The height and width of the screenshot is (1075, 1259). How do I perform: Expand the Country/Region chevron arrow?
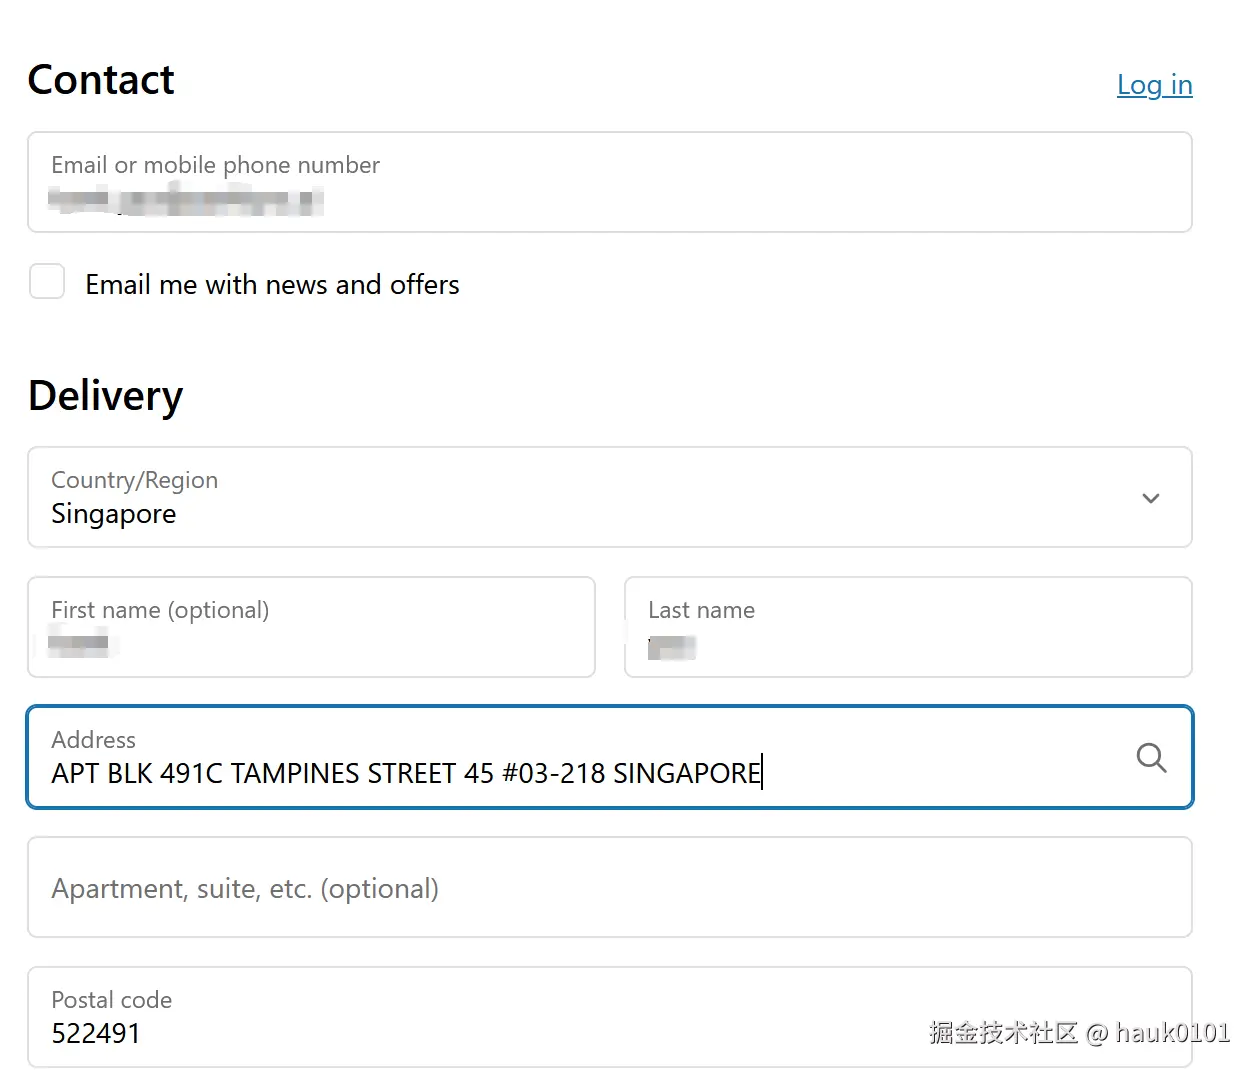pyautogui.click(x=1151, y=498)
